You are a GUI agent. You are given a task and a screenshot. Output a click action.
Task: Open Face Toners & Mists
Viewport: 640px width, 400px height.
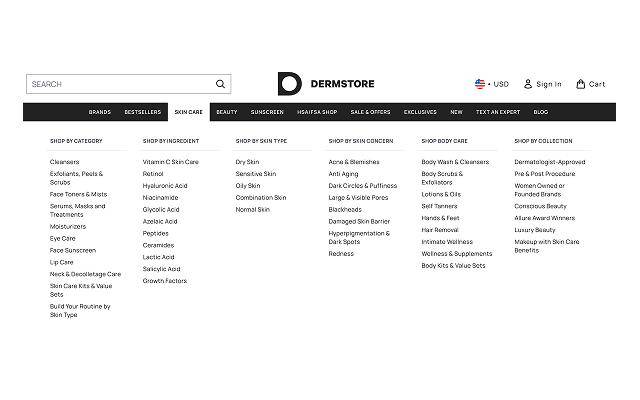pyautogui.click(x=78, y=194)
